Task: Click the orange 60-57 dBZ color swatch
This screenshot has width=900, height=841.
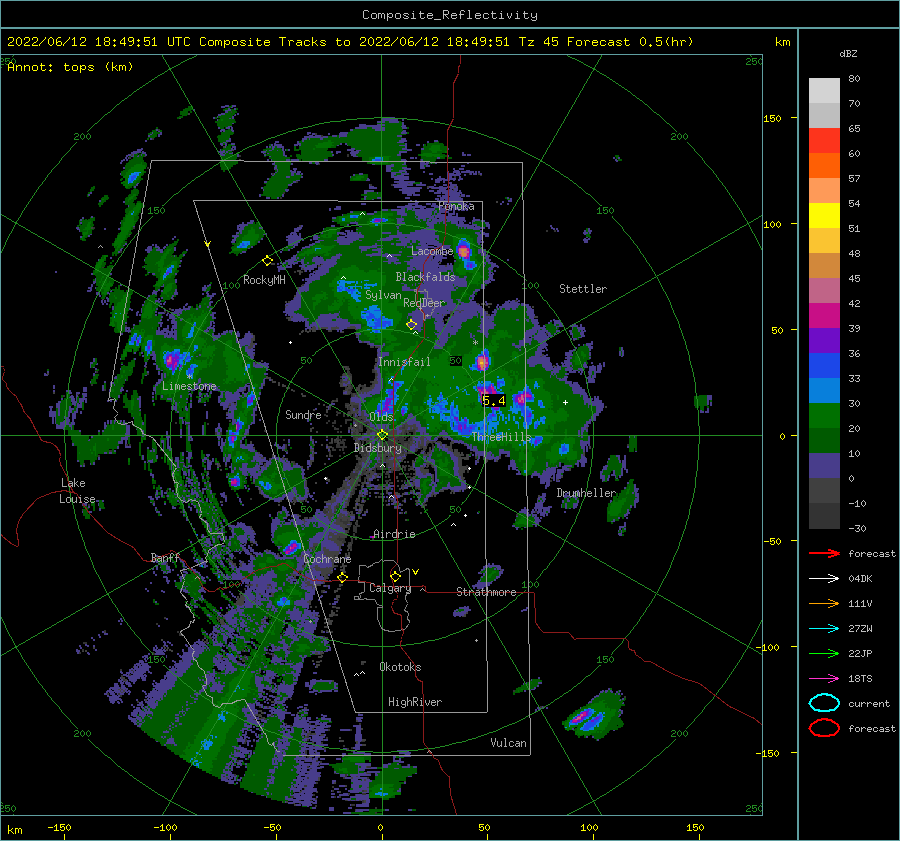Action: pyautogui.click(x=824, y=166)
